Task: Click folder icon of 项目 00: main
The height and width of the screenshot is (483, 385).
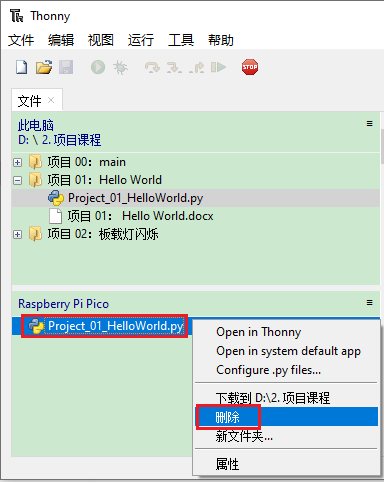Action: 35,162
